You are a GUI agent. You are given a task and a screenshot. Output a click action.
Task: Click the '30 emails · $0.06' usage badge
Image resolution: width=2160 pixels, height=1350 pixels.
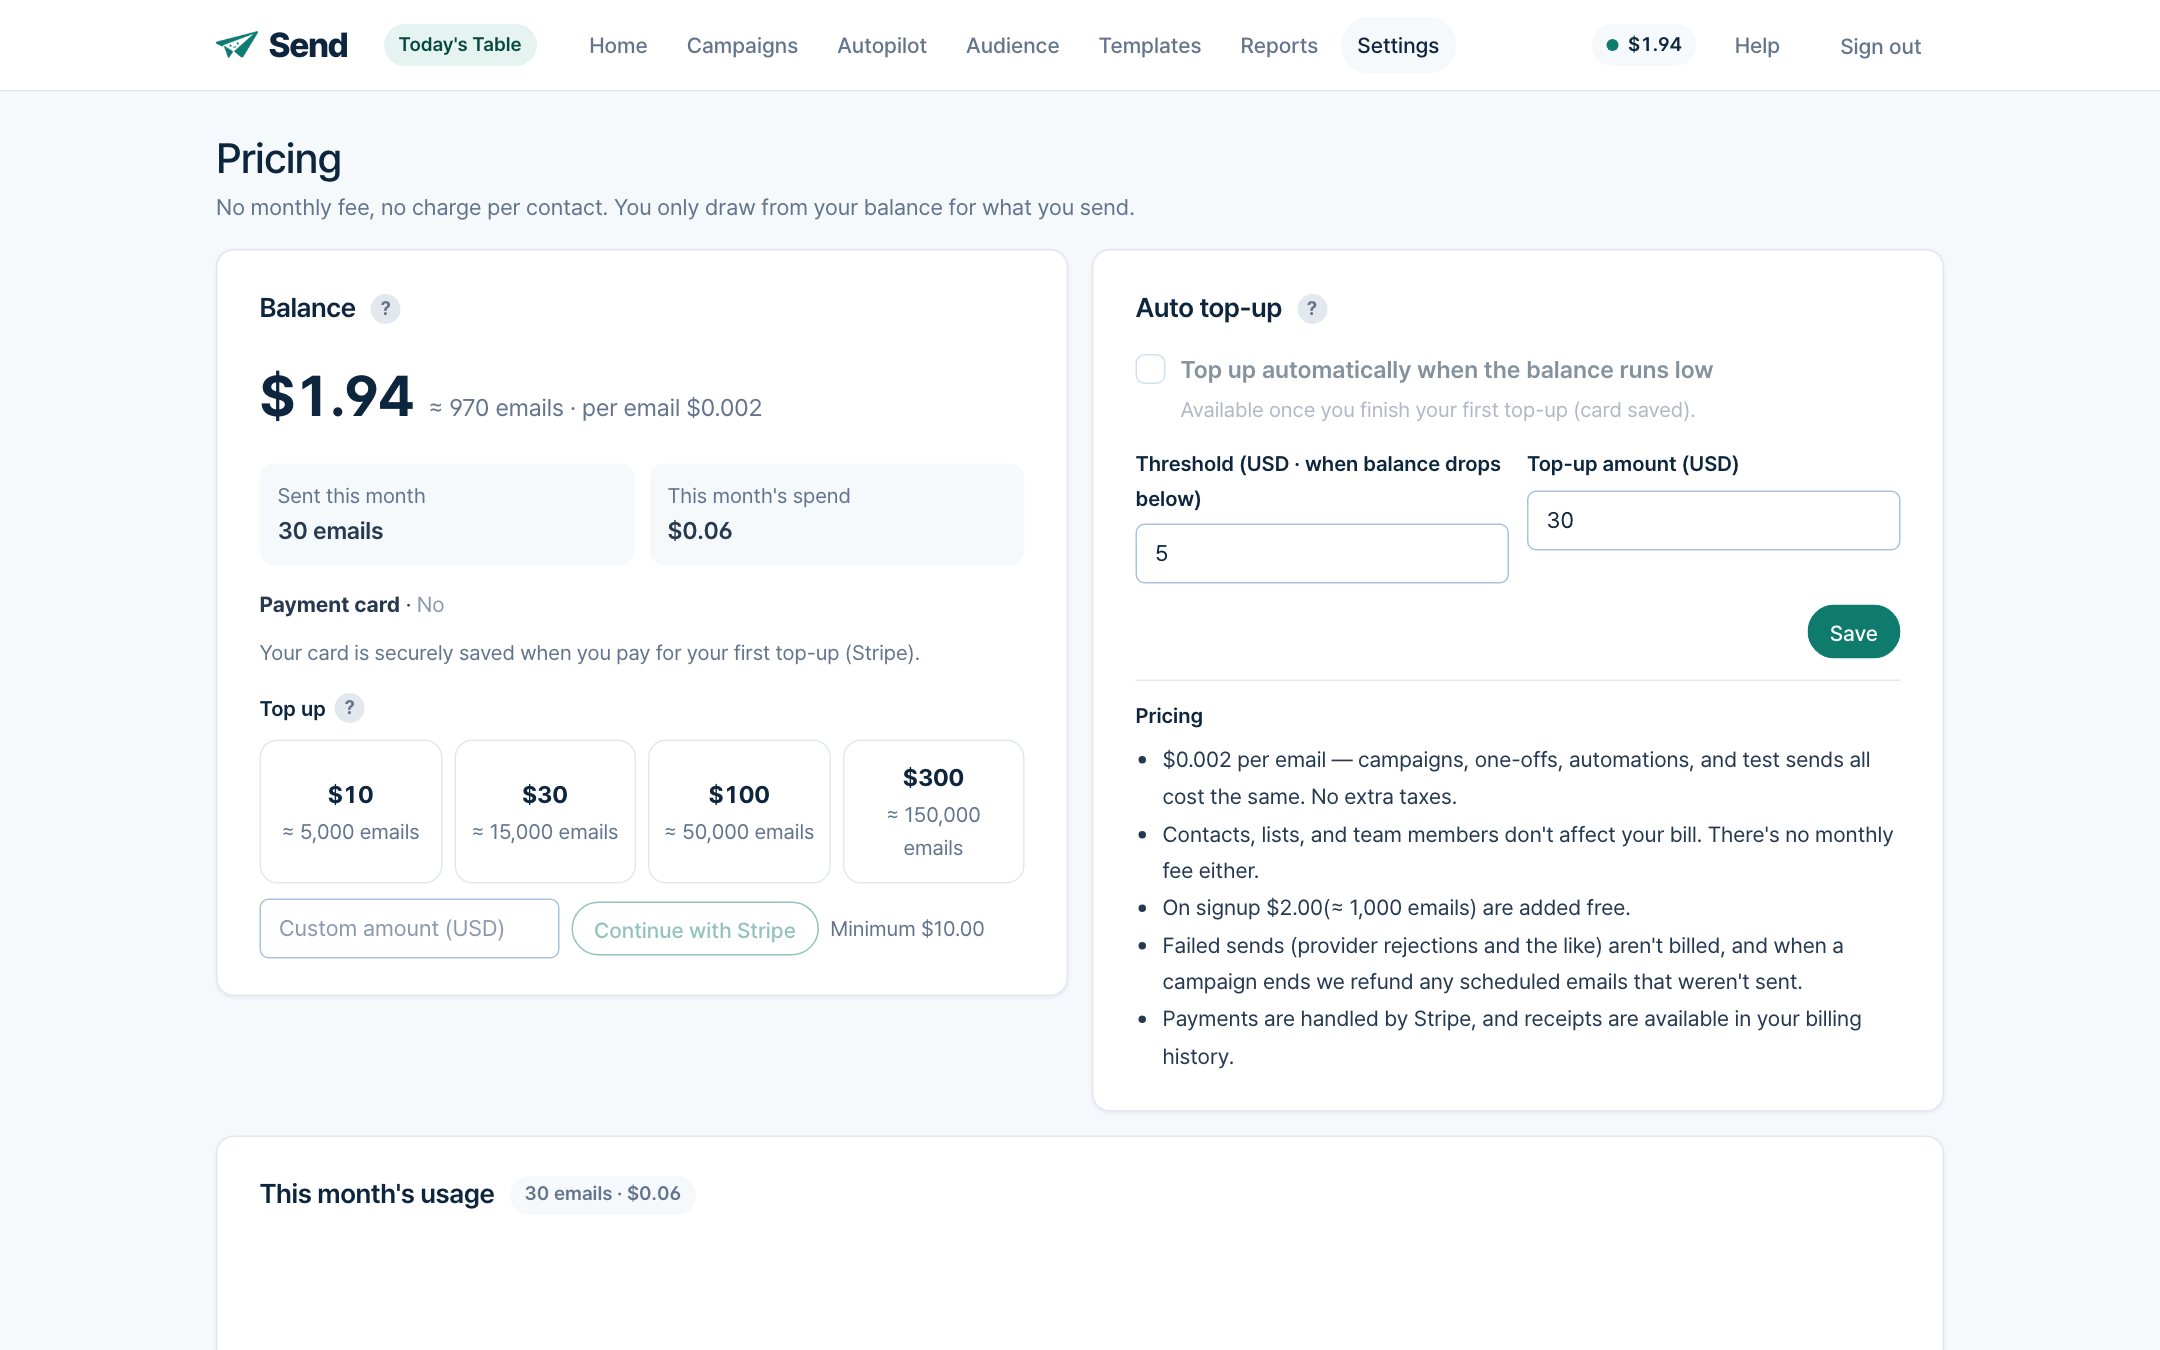(603, 1194)
